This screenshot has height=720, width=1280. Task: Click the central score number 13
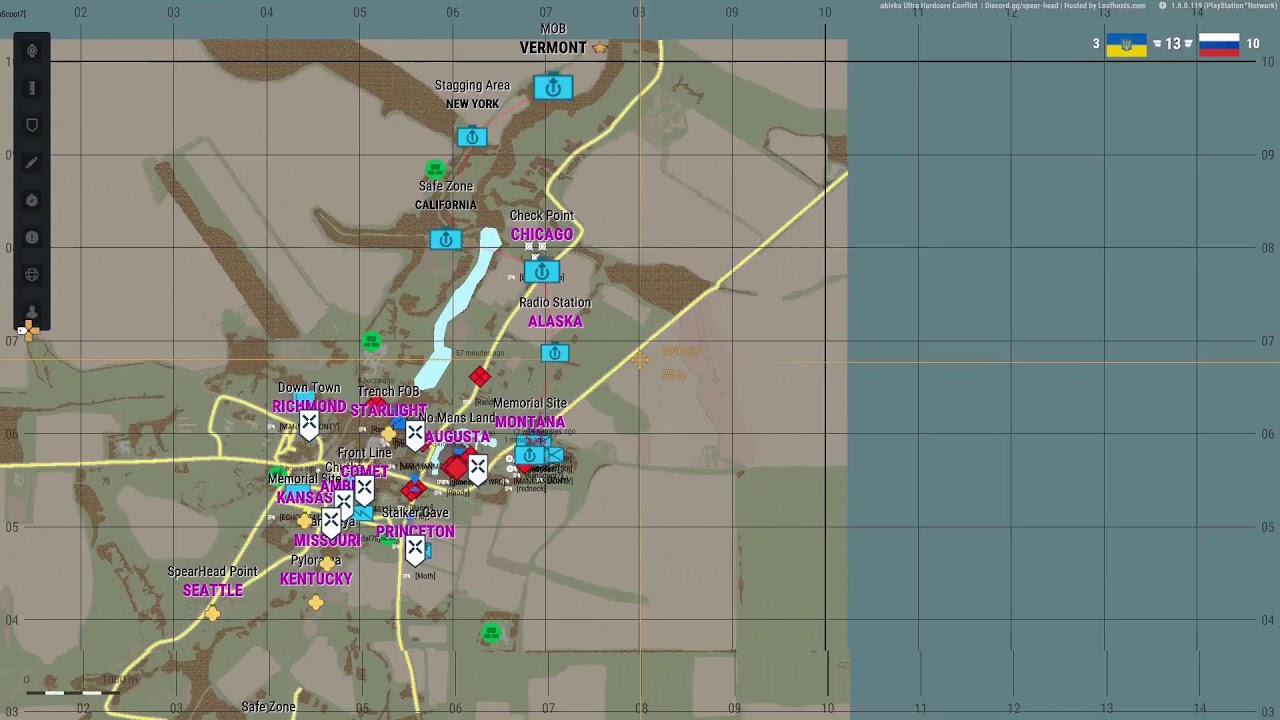1173,44
